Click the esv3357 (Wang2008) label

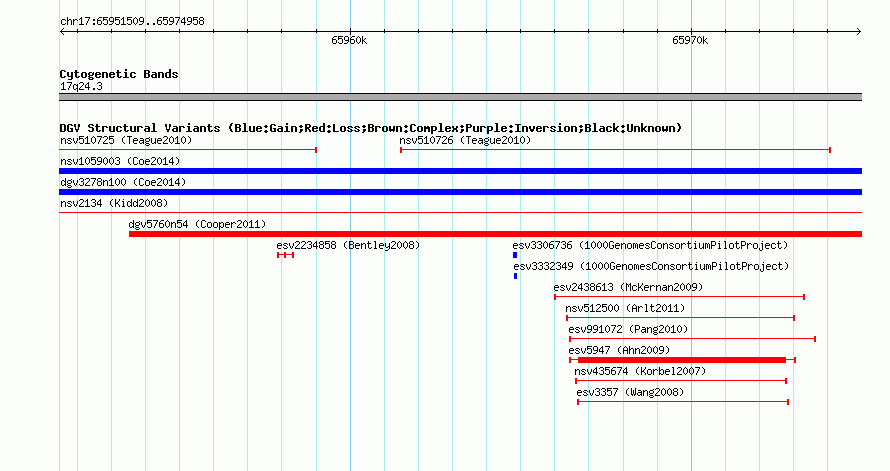[x=630, y=392]
